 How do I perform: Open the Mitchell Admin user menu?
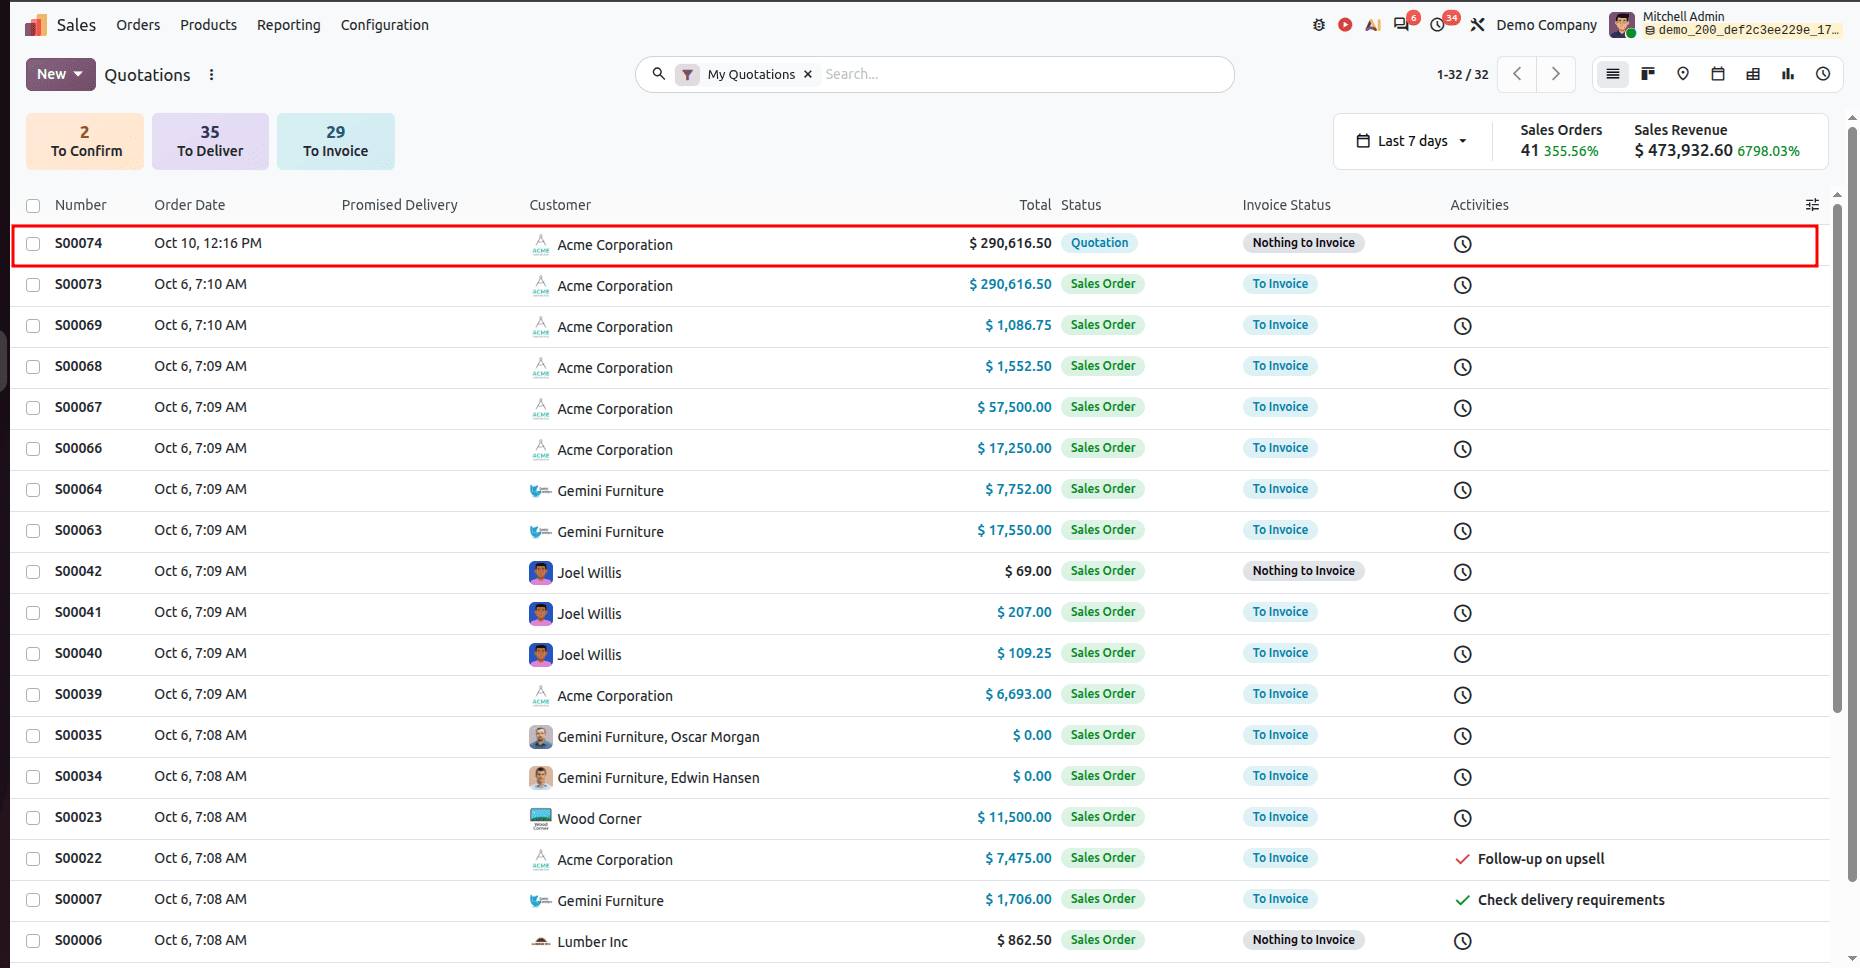(x=1725, y=24)
